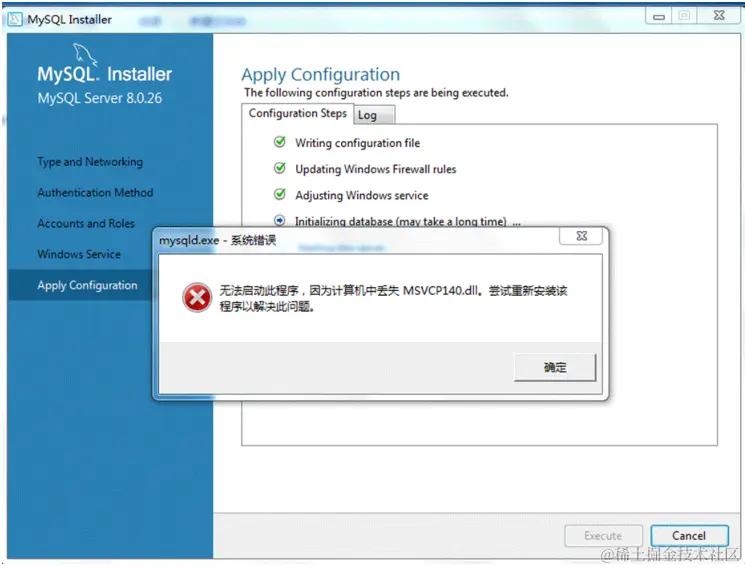Click the 'Writing configuration file' step text

pyautogui.click(x=357, y=143)
